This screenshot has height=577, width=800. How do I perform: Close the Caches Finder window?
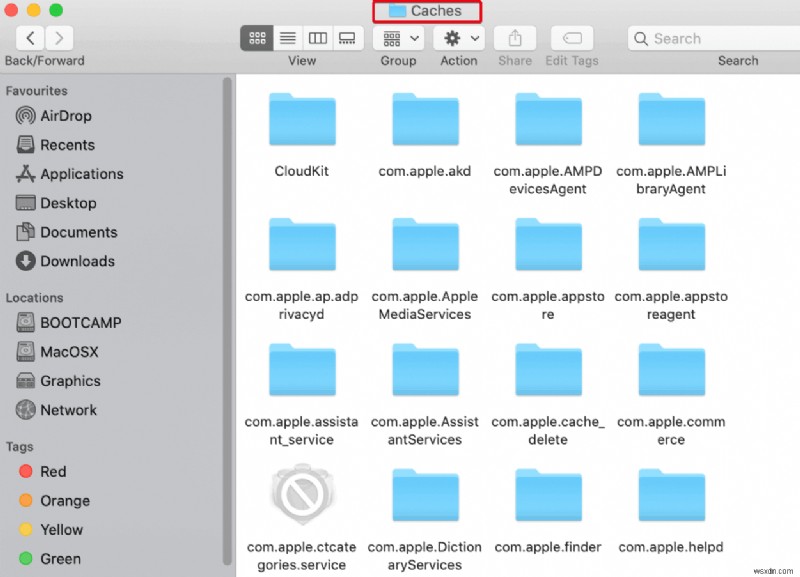(11, 10)
